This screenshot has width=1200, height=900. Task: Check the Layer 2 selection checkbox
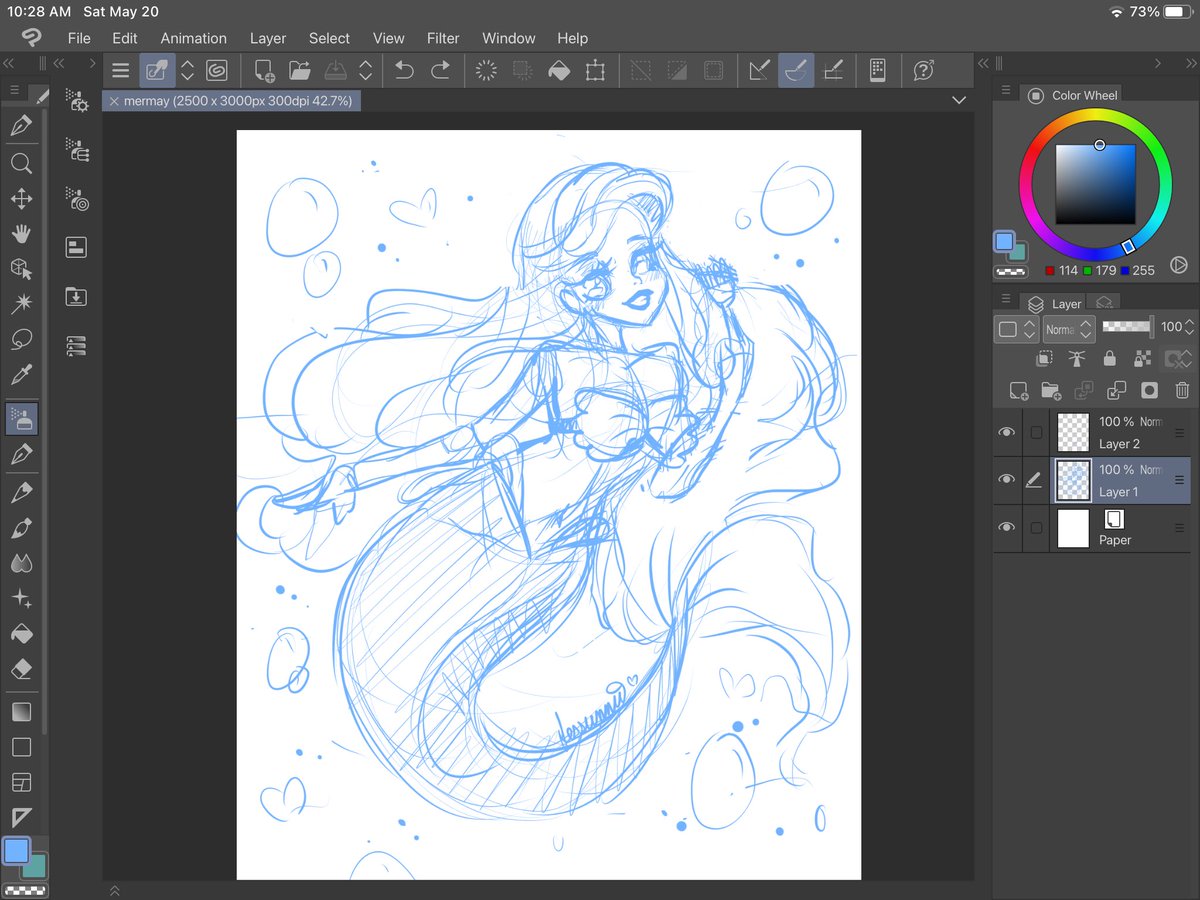click(1036, 432)
